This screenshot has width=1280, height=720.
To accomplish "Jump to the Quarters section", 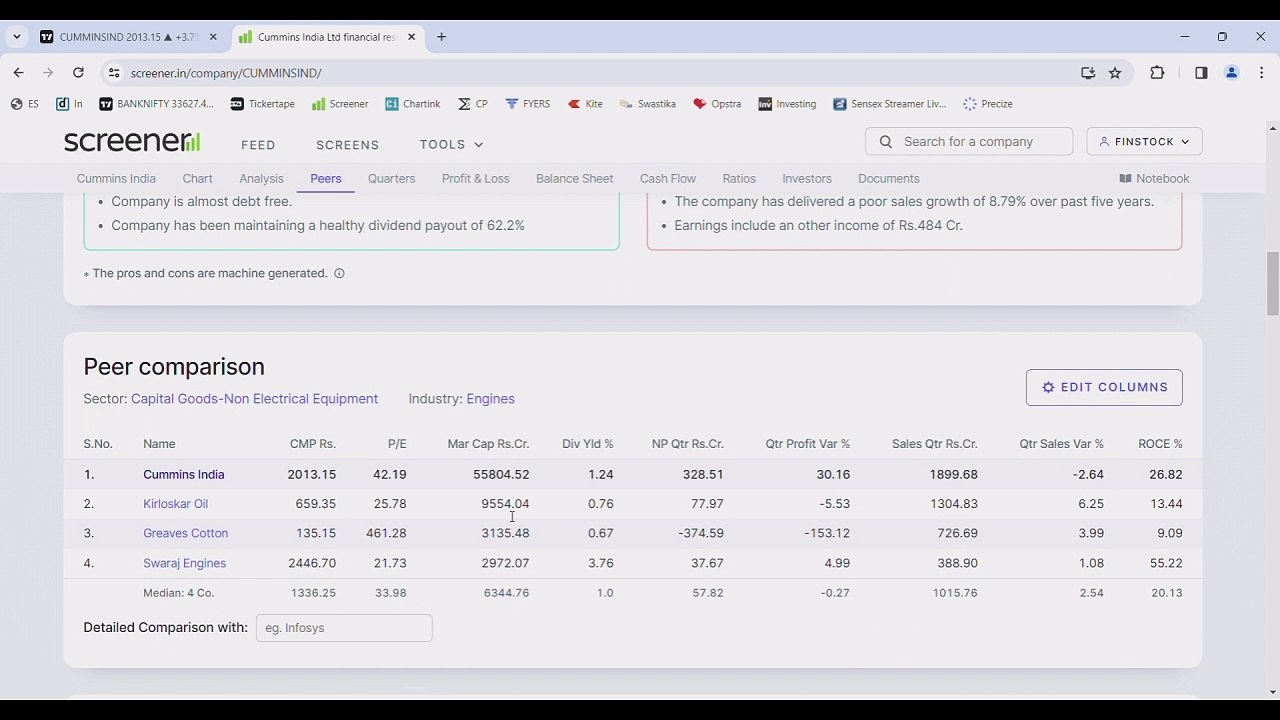I will (391, 178).
